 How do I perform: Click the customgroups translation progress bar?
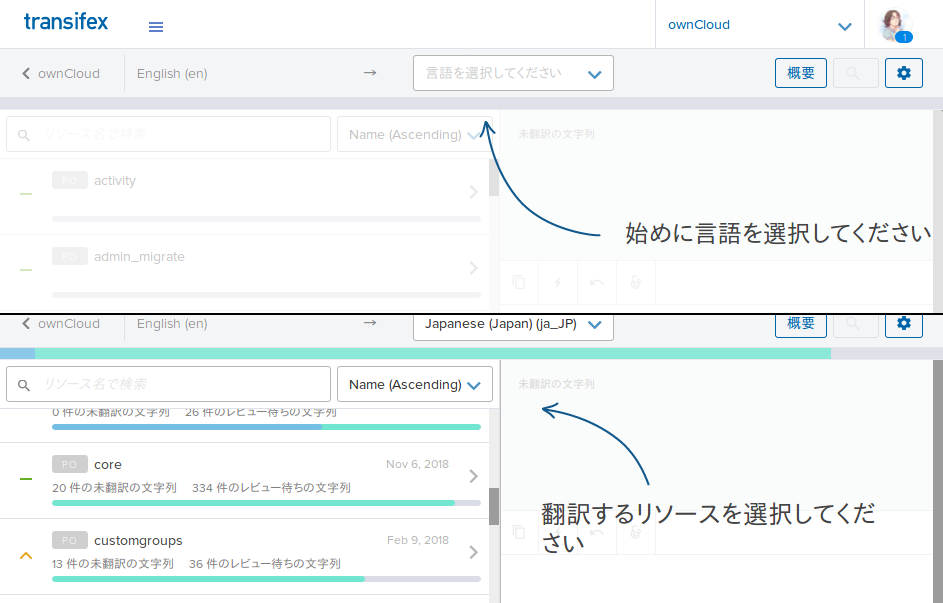tap(266, 579)
